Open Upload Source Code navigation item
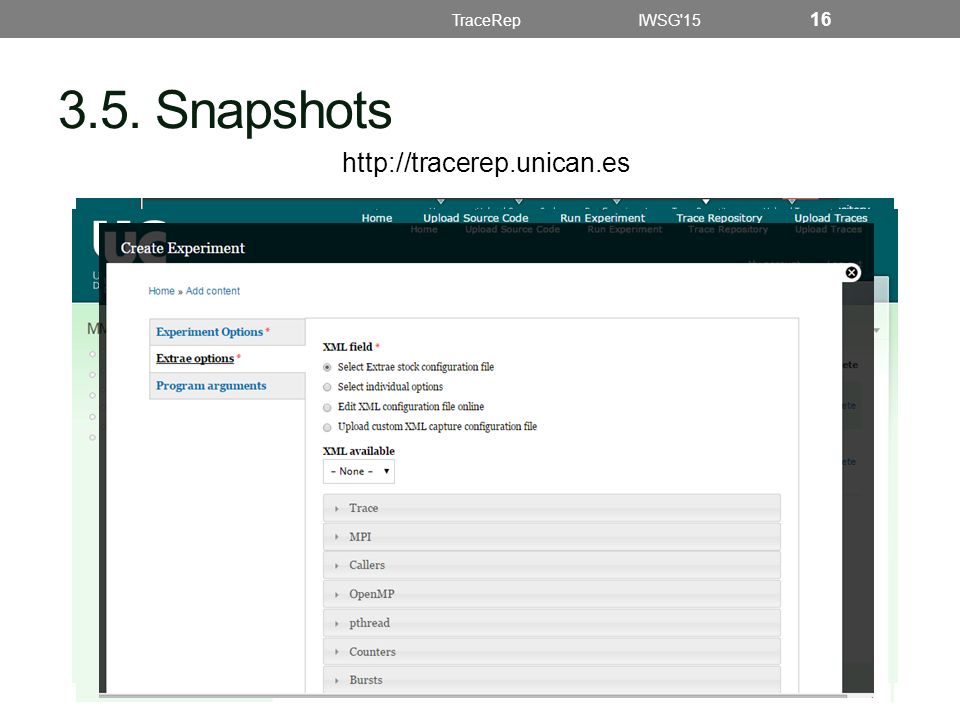The image size is (960, 720). click(x=476, y=218)
